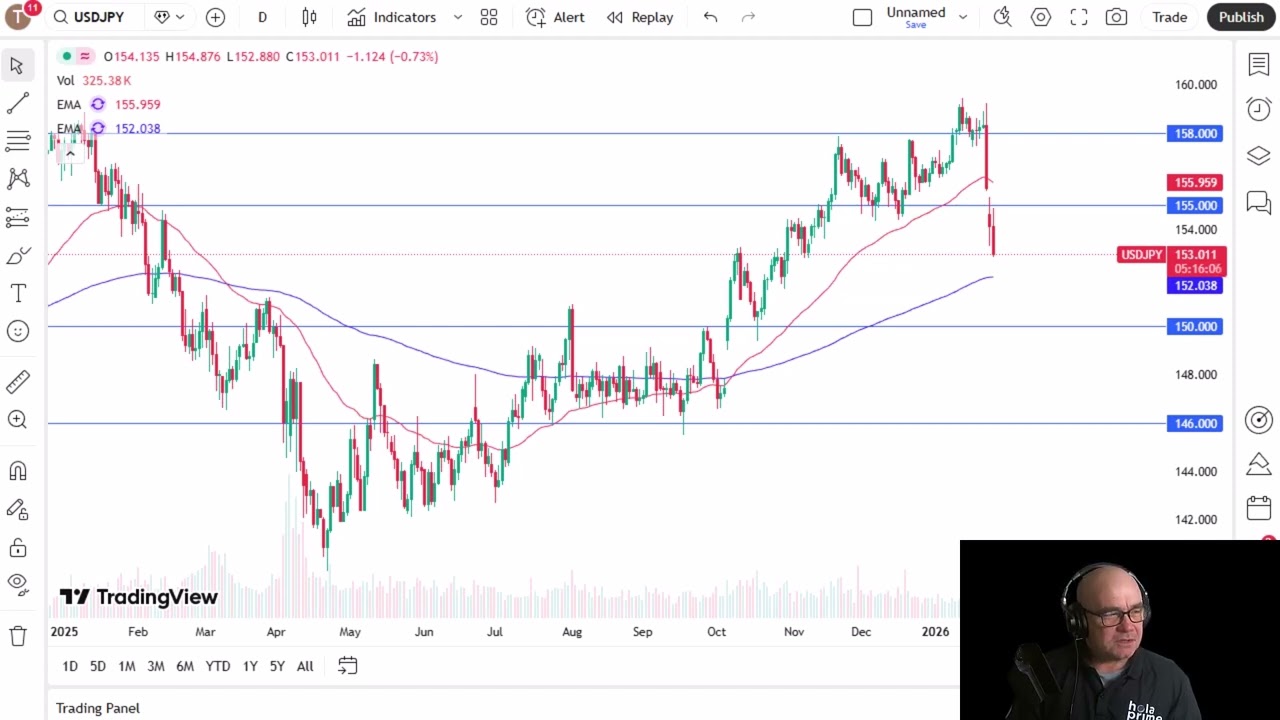Open the indicator templates grid
This screenshot has width=1280, height=720.
click(489, 17)
